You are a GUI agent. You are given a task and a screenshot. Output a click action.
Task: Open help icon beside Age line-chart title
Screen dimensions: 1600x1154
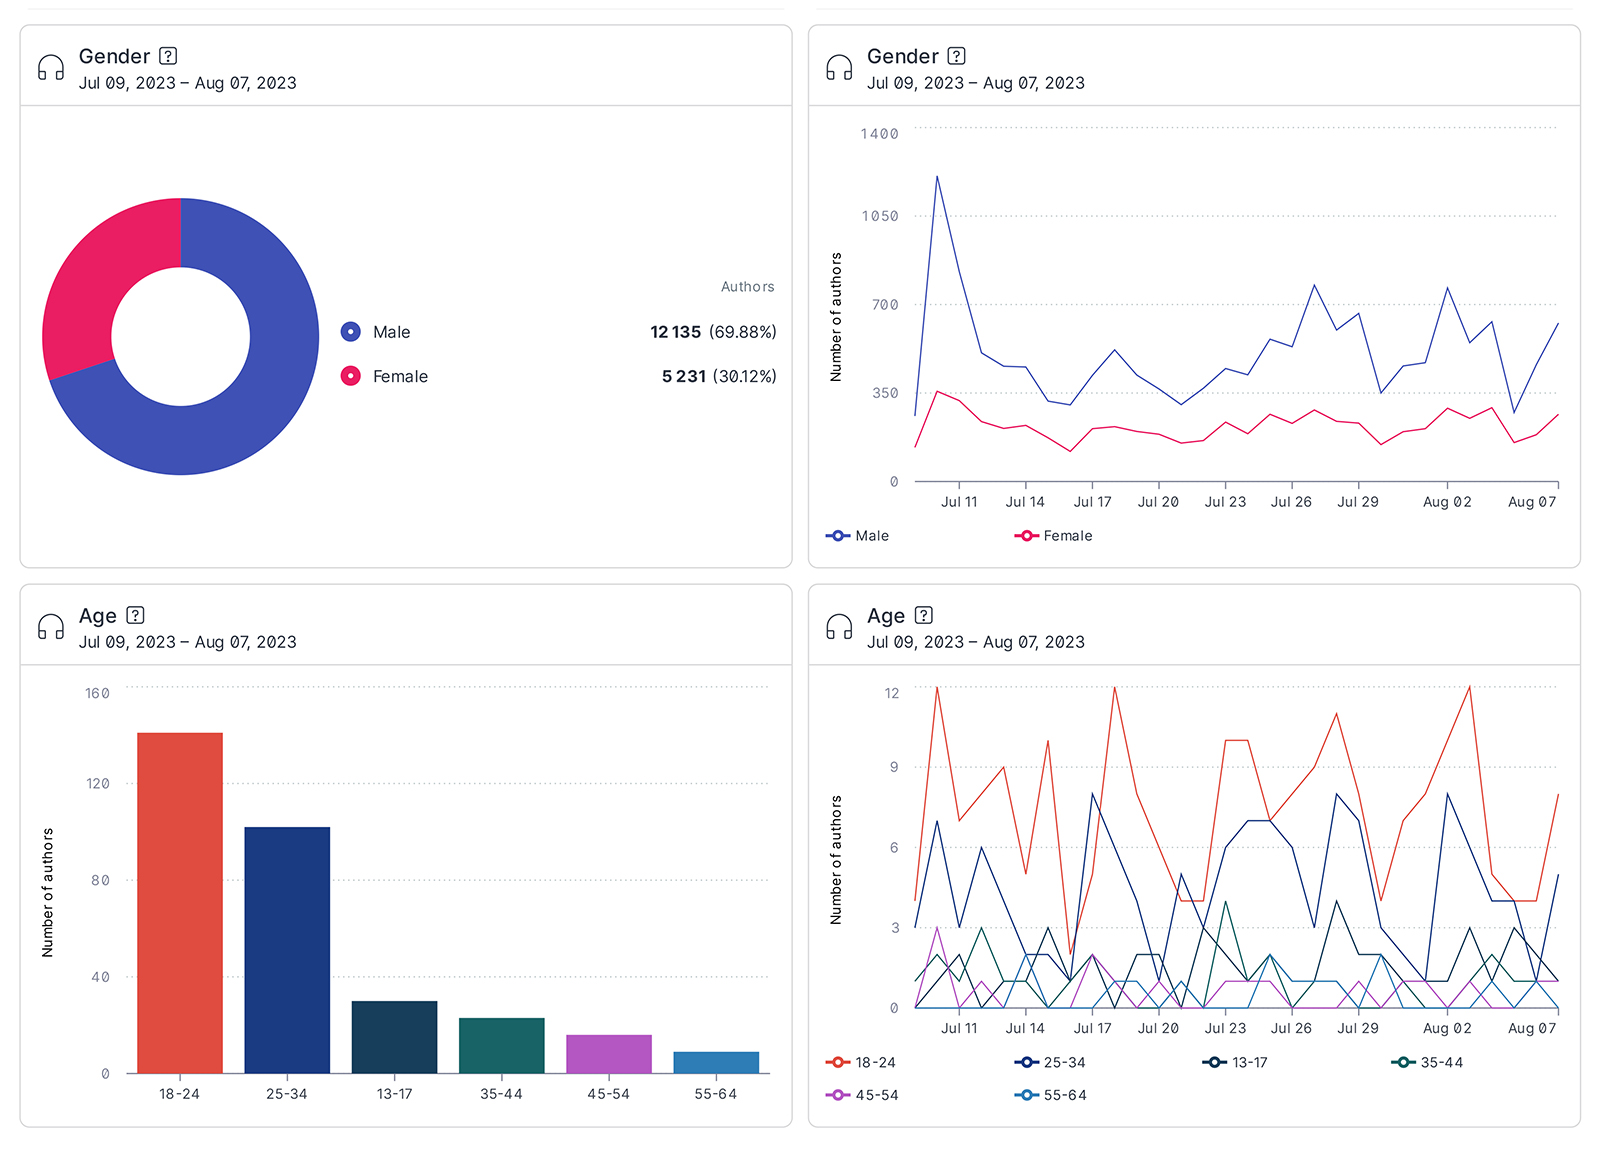pyautogui.click(x=923, y=615)
